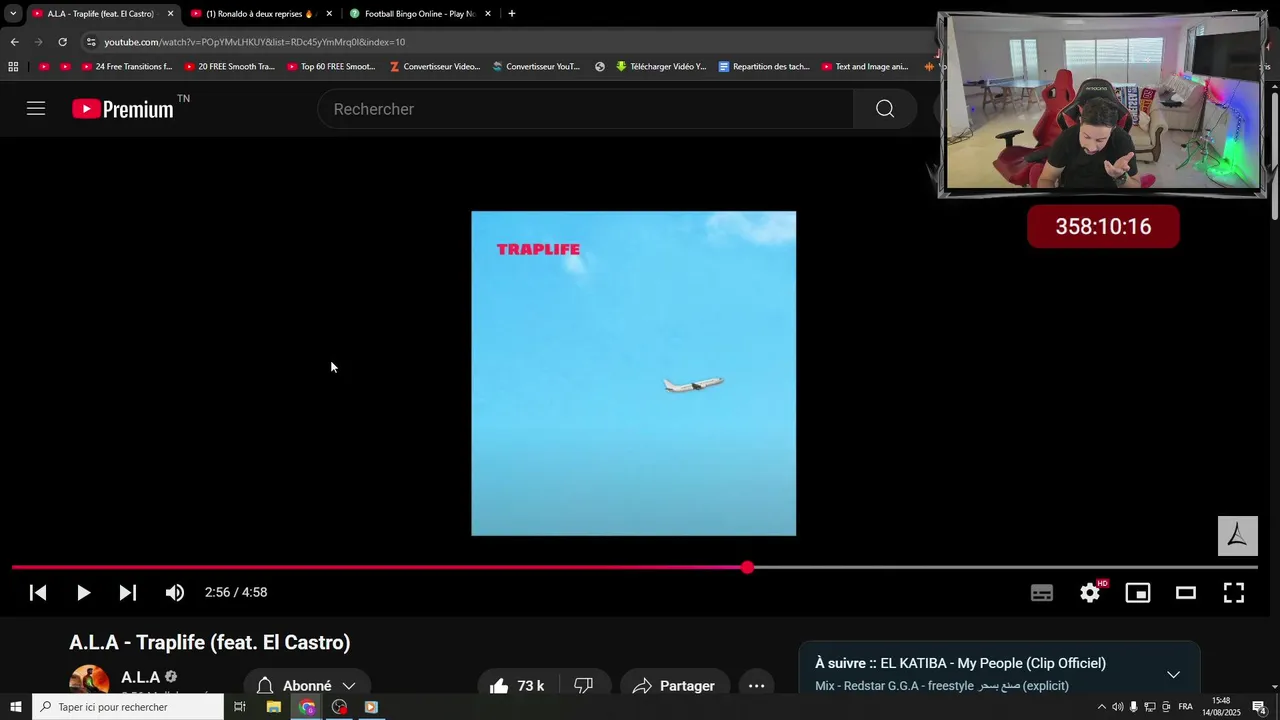Expand the À suivre playlist panel chevron

tap(1173, 674)
